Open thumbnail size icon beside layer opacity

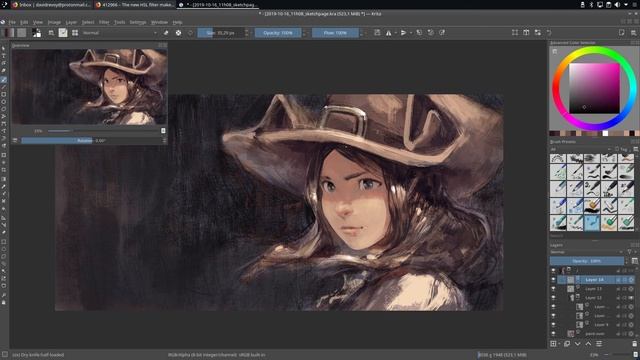pyautogui.click(x=635, y=261)
